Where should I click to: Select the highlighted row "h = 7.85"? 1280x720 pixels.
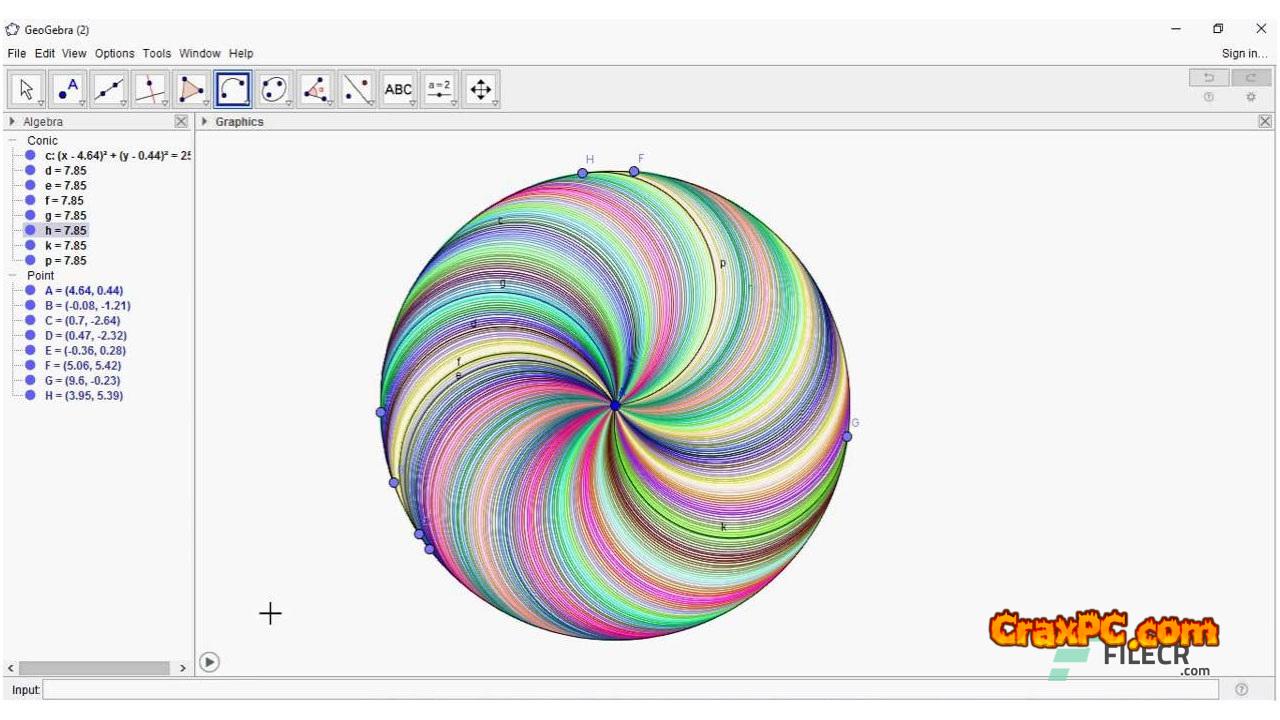click(65, 230)
